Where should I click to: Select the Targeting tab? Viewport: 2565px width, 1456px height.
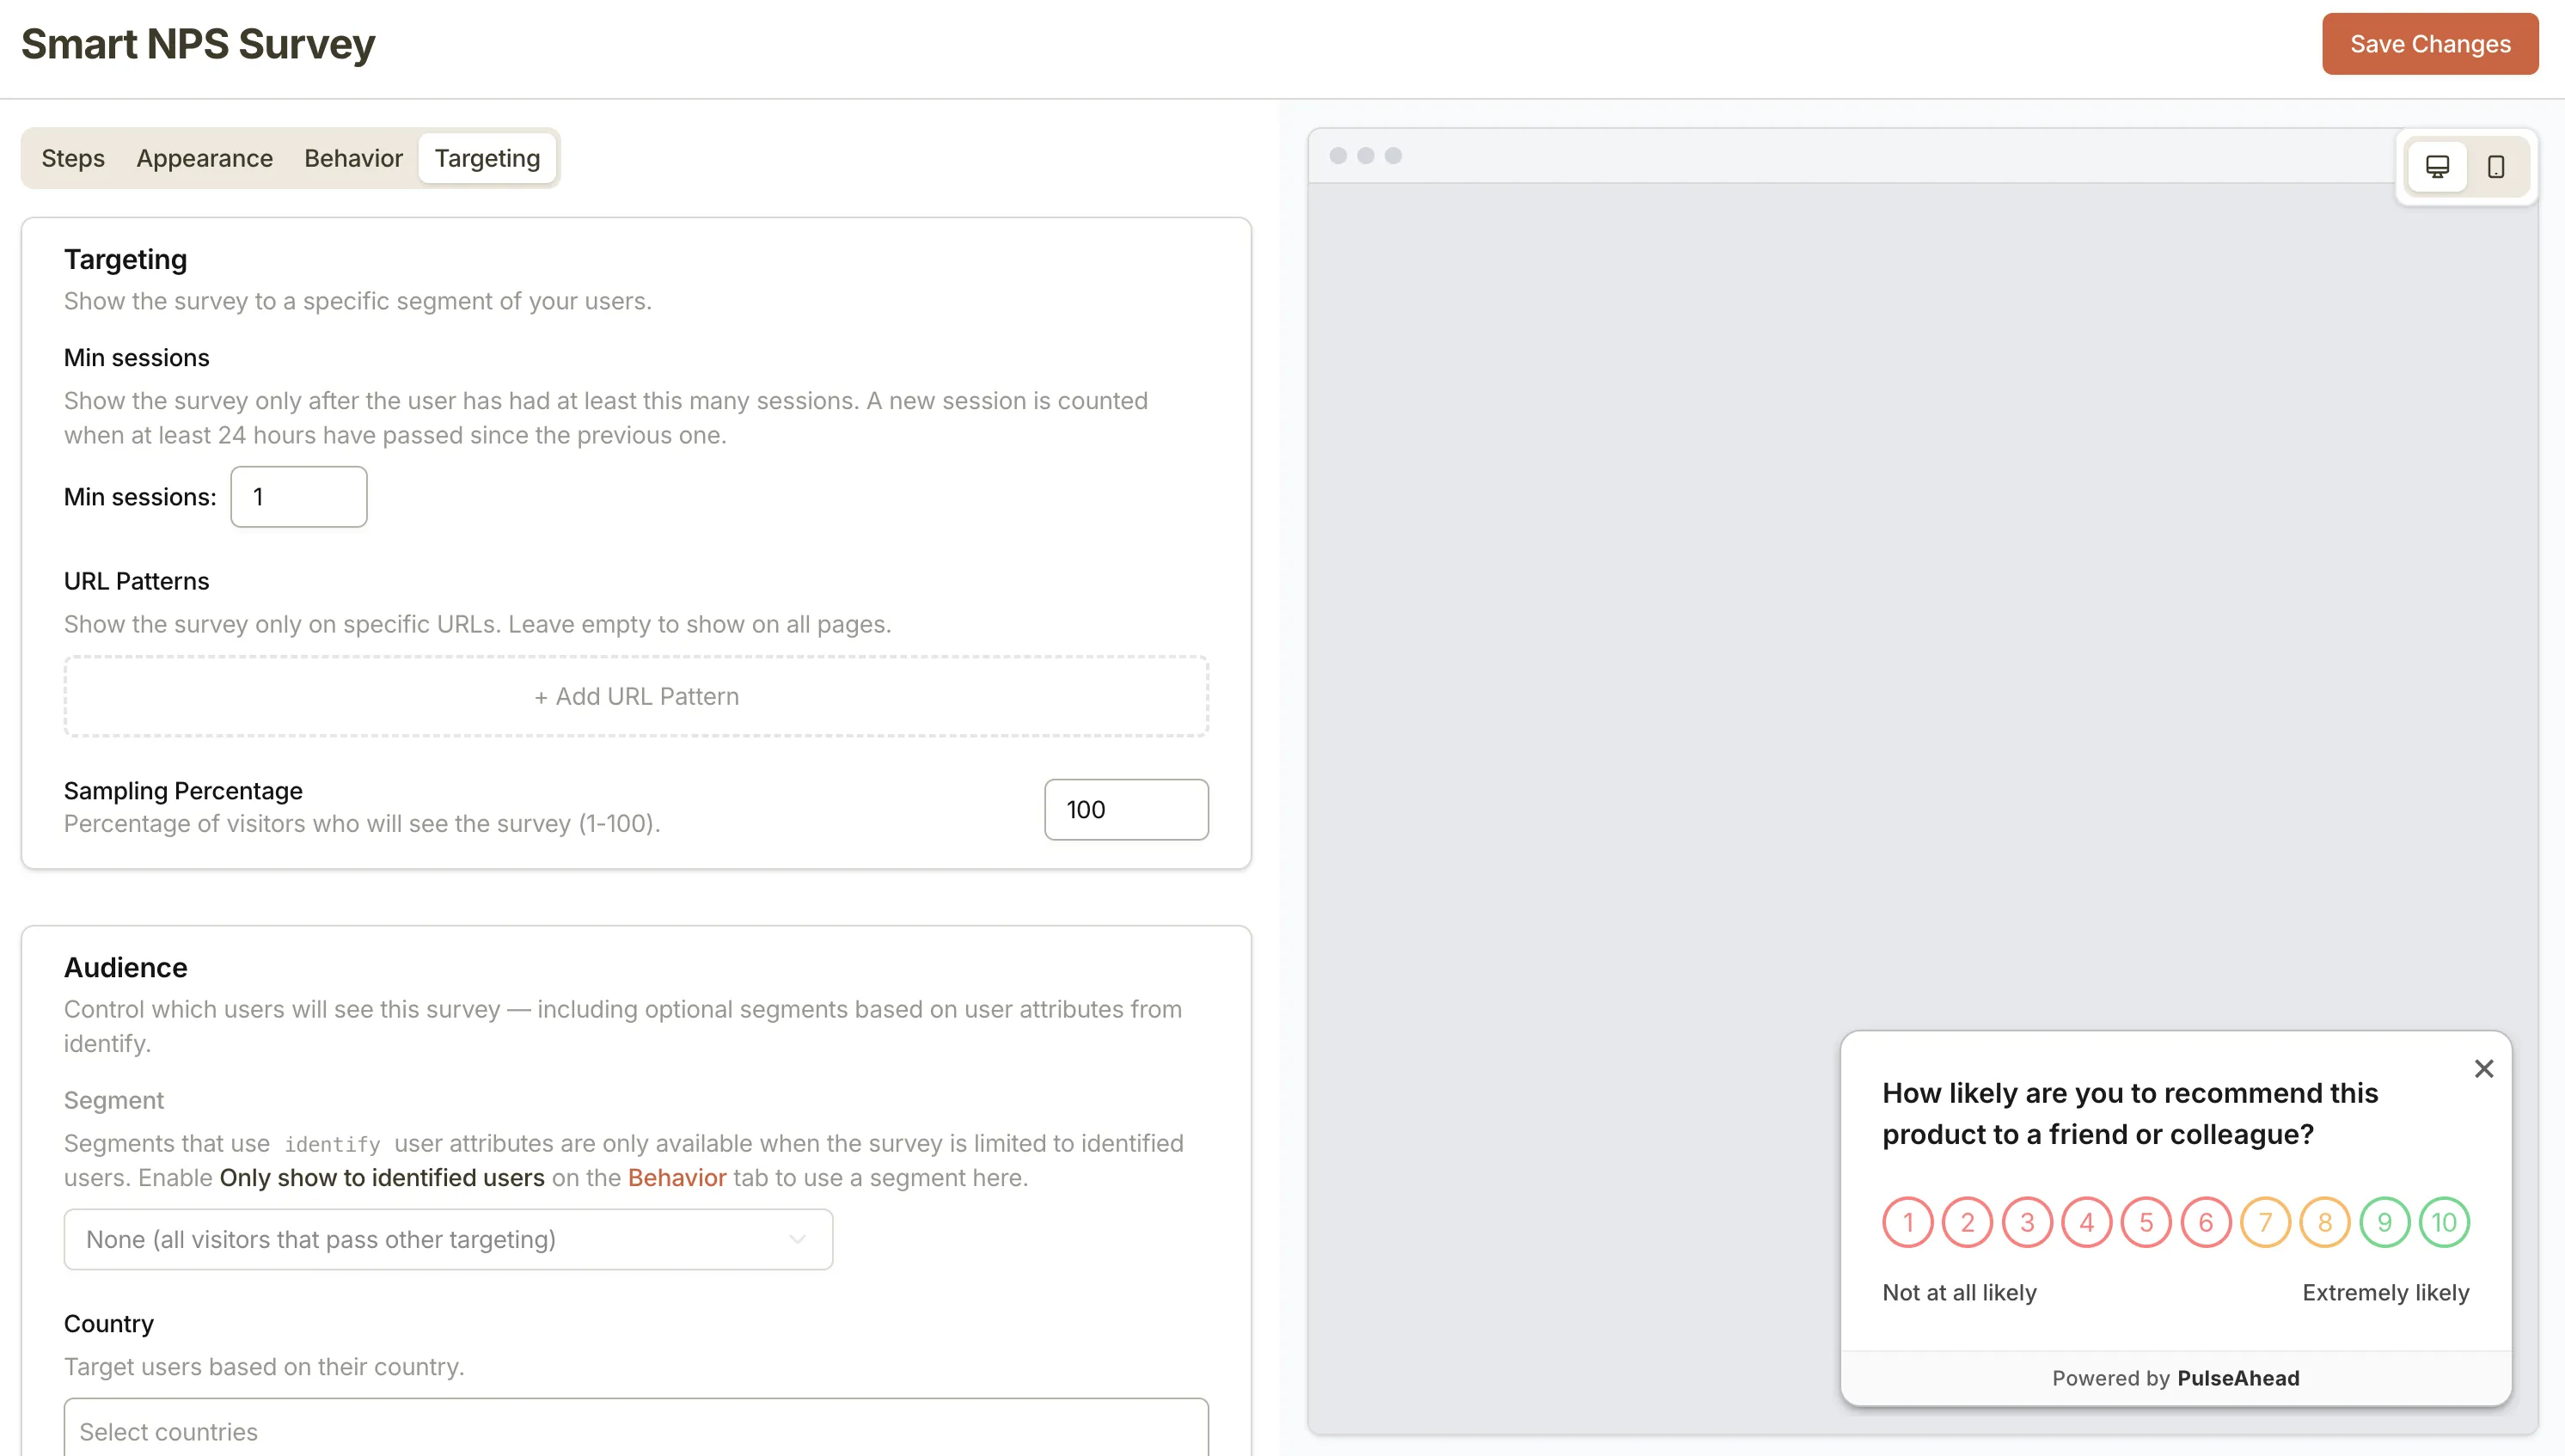(487, 157)
